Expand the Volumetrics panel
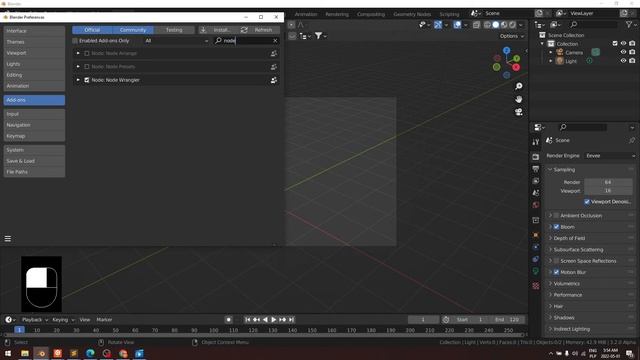Screen dimensions: 640x360 [567, 284]
